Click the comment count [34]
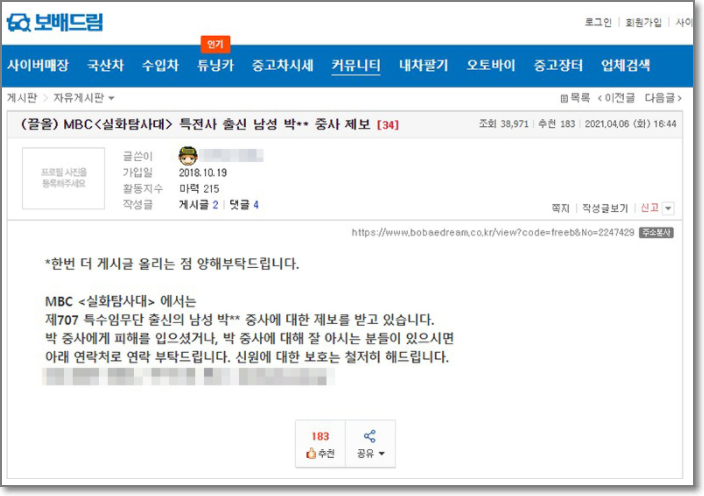This screenshot has height=496, width=704. [x=388, y=125]
